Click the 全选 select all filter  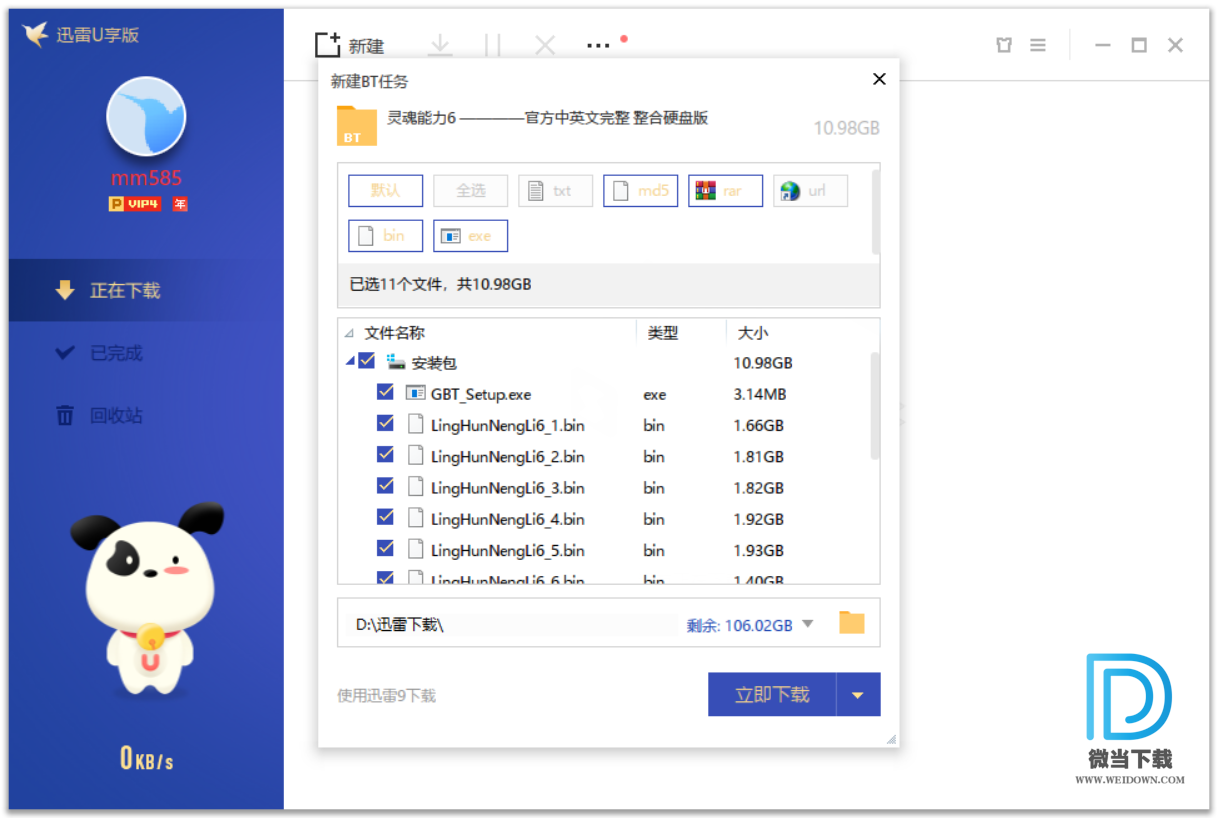(x=471, y=191)
